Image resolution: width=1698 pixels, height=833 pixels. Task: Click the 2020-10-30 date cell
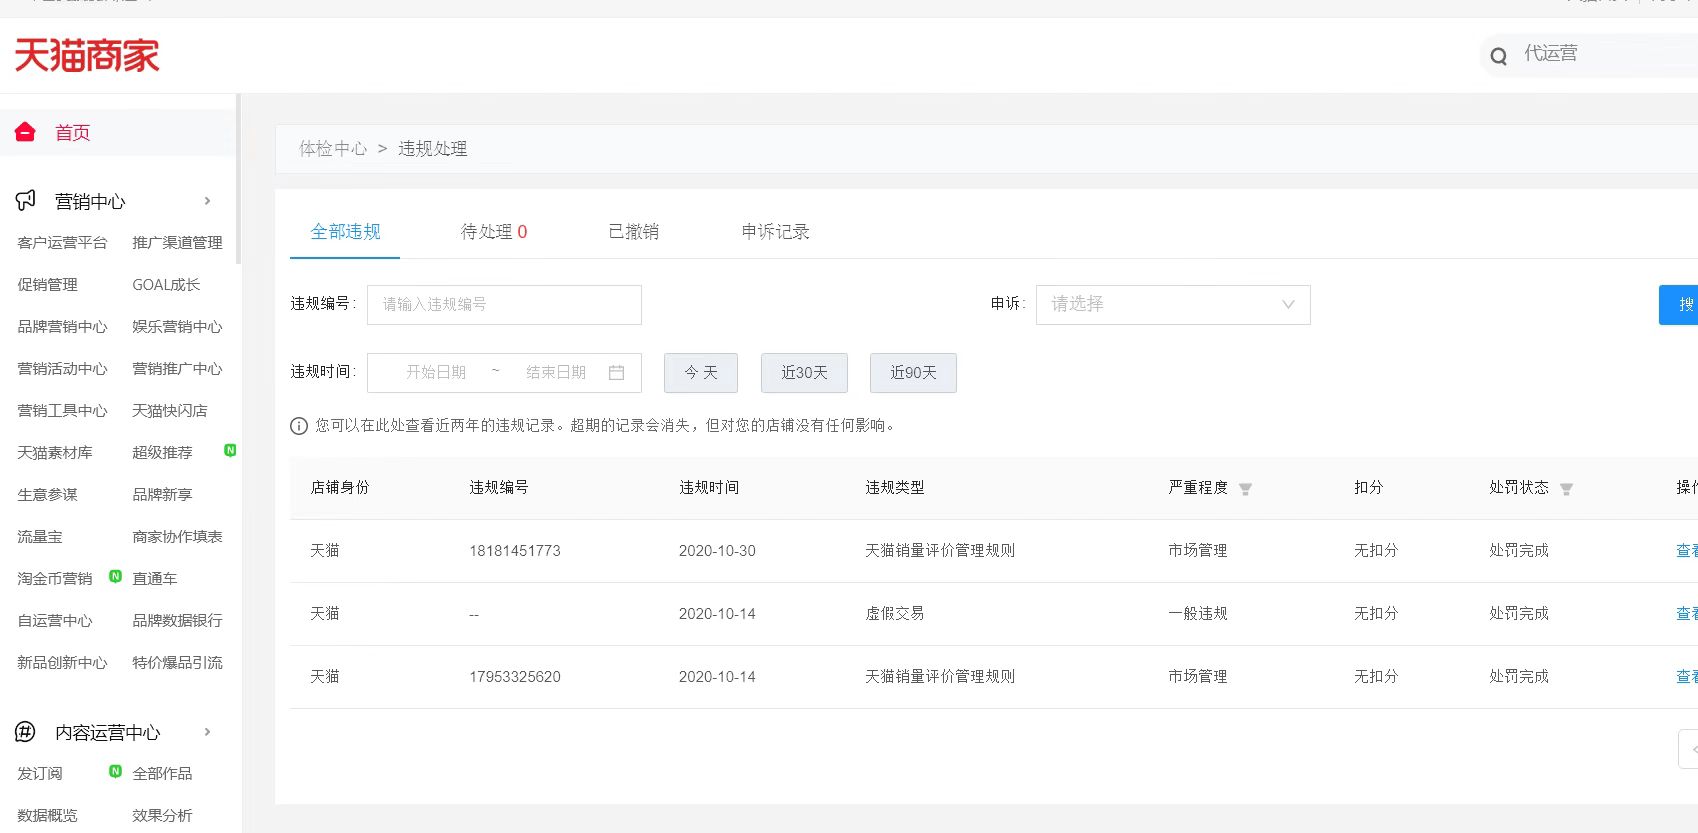click(717, 551)
